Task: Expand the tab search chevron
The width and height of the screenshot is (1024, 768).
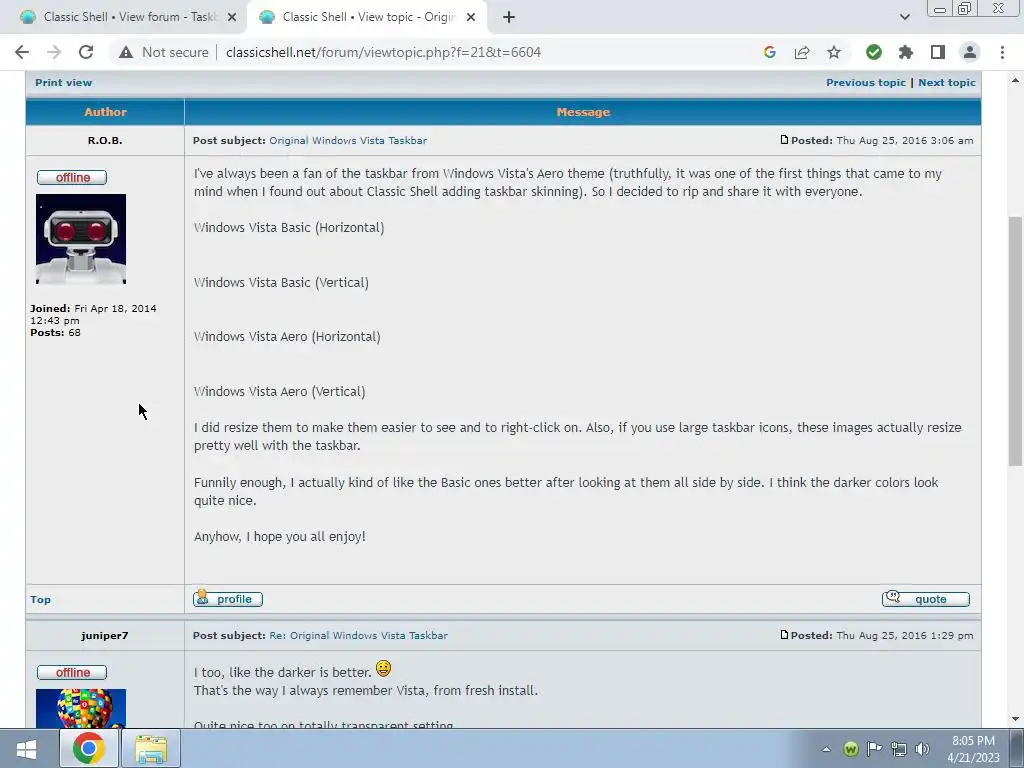Action: (904, 17)
